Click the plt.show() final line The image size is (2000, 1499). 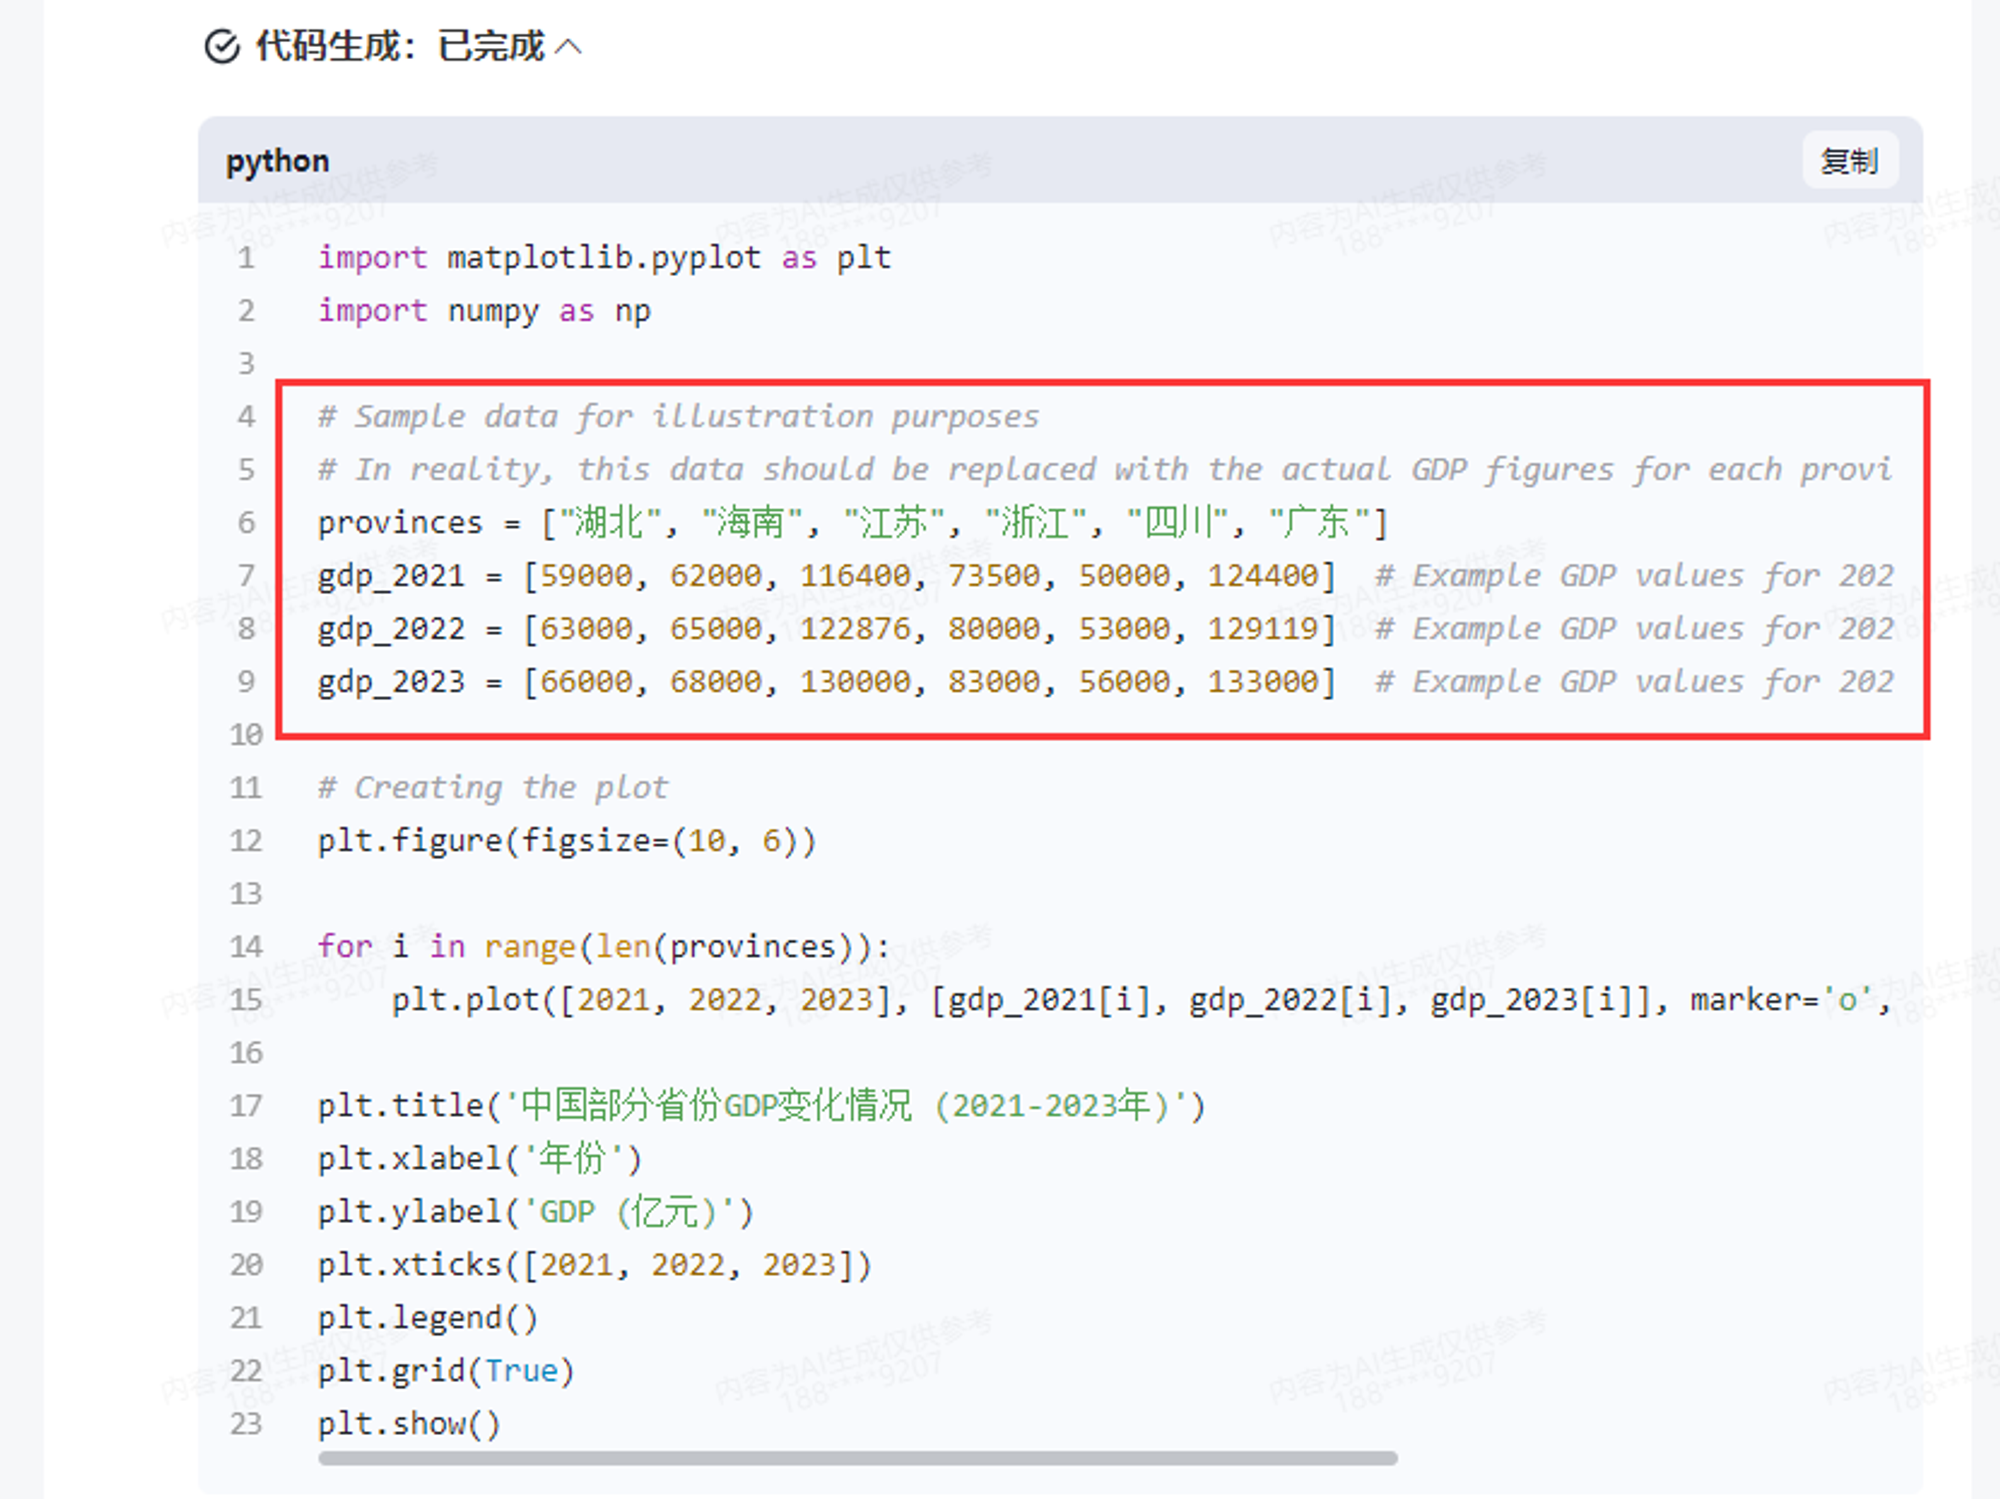click(x=409, y=1424)
